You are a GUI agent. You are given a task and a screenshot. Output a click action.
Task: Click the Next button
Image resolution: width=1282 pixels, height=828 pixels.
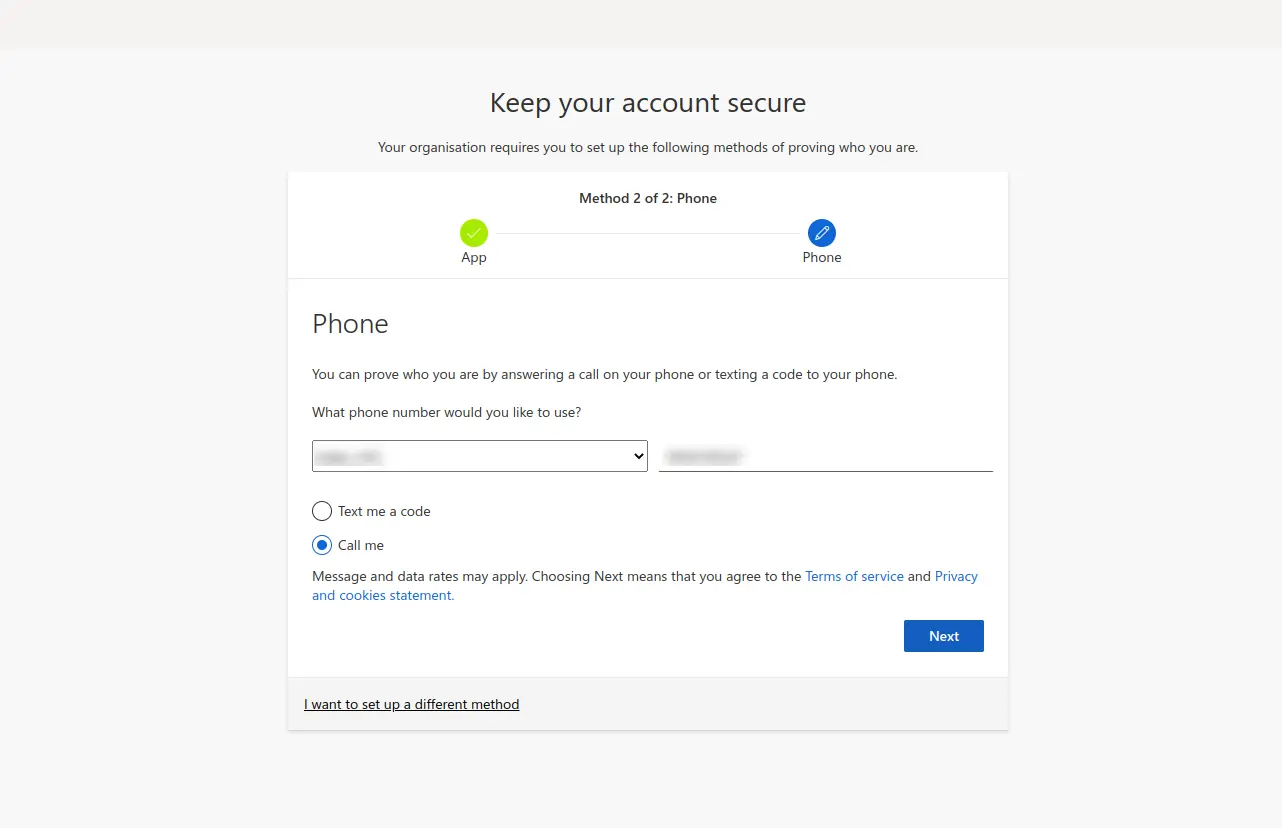[x=943, y=636]
